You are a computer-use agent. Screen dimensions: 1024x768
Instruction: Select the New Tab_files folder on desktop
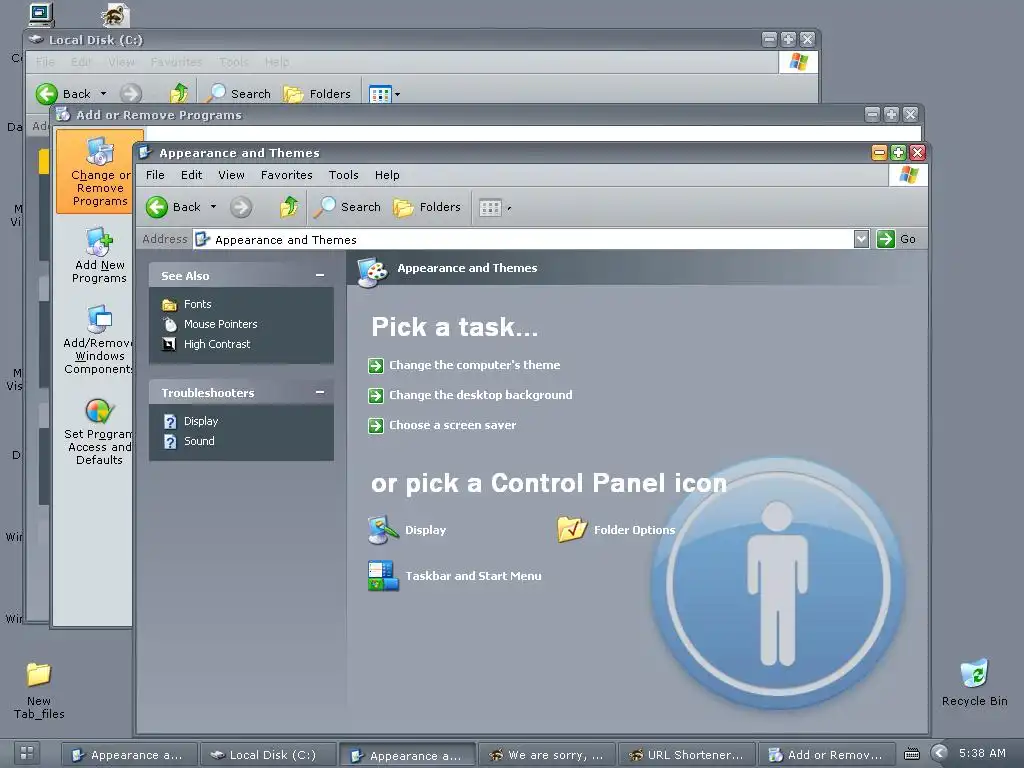click(x=39, y=690)
